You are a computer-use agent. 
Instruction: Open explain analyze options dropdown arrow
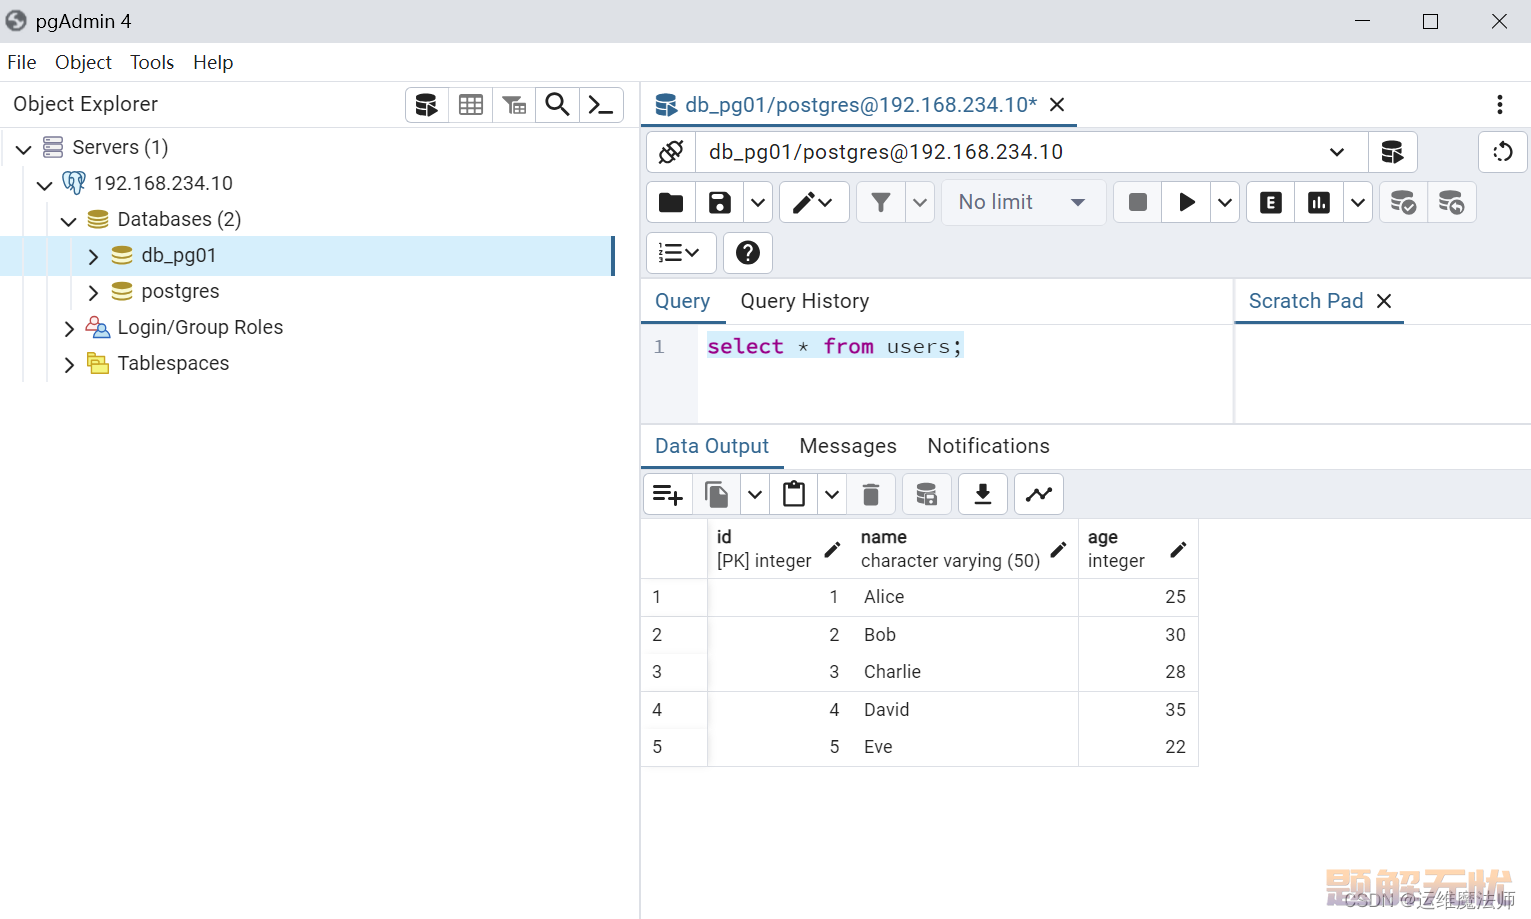tap(1357, 202)
